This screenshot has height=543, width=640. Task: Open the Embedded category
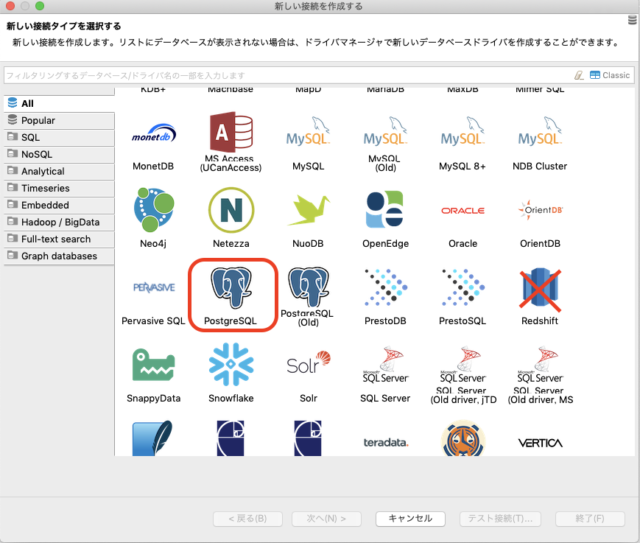59,205
